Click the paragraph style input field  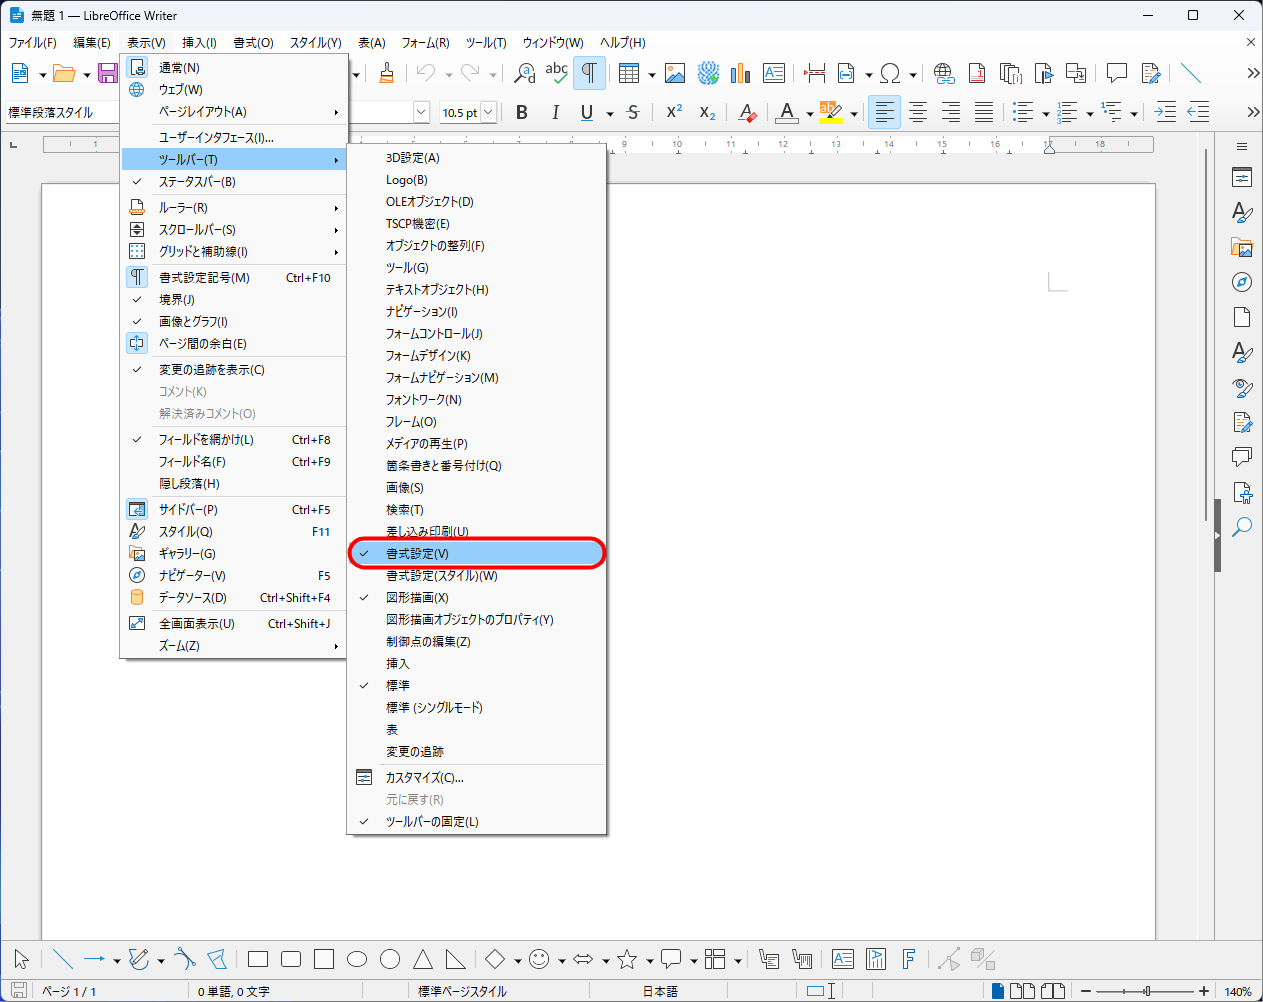point(60,113)
